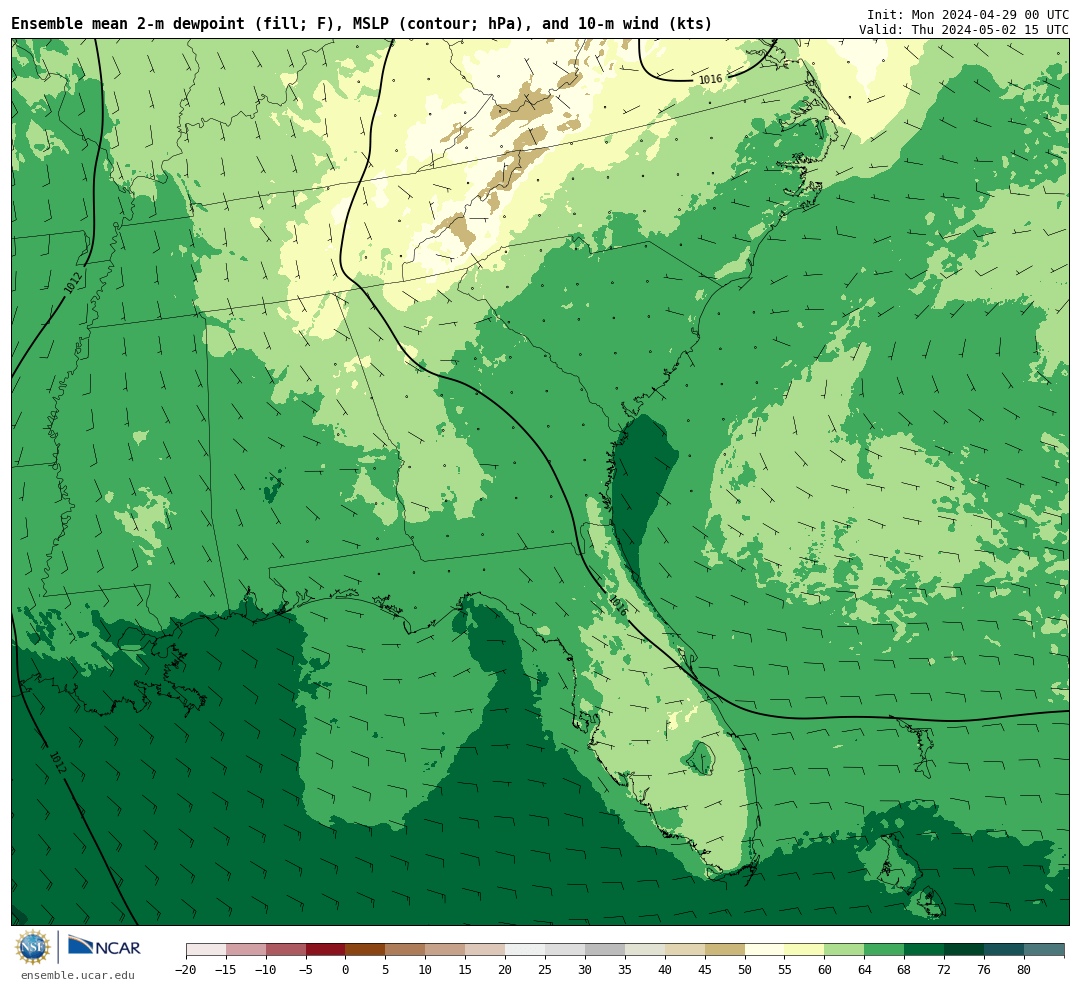
Task: Pick the pale yellow swatch between 55 and 60
Action: pos(804,950)
